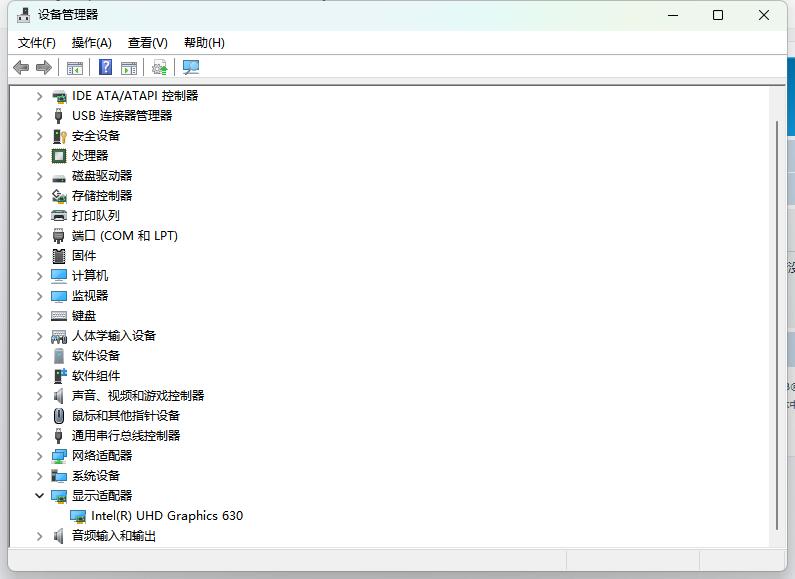
Task: Click the update device driver icon
Action: (x=159, y=67)
